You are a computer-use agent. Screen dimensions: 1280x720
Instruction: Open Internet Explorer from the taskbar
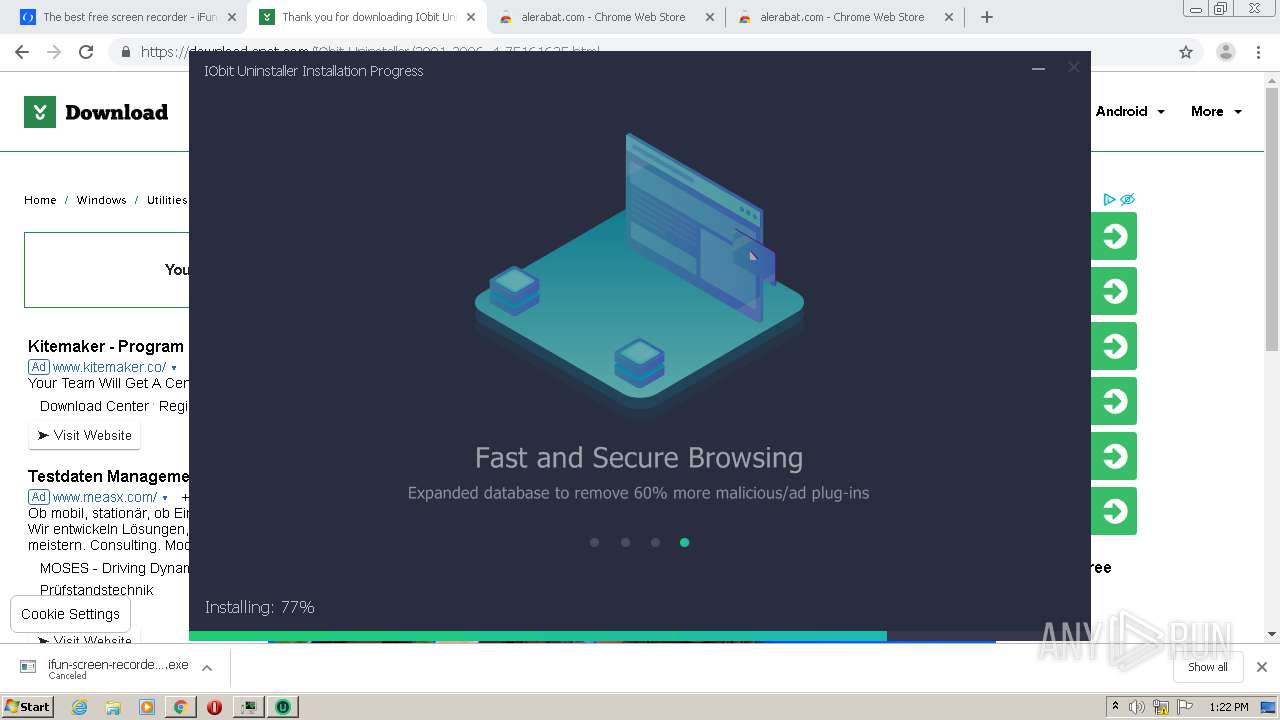tap(80, 707)
